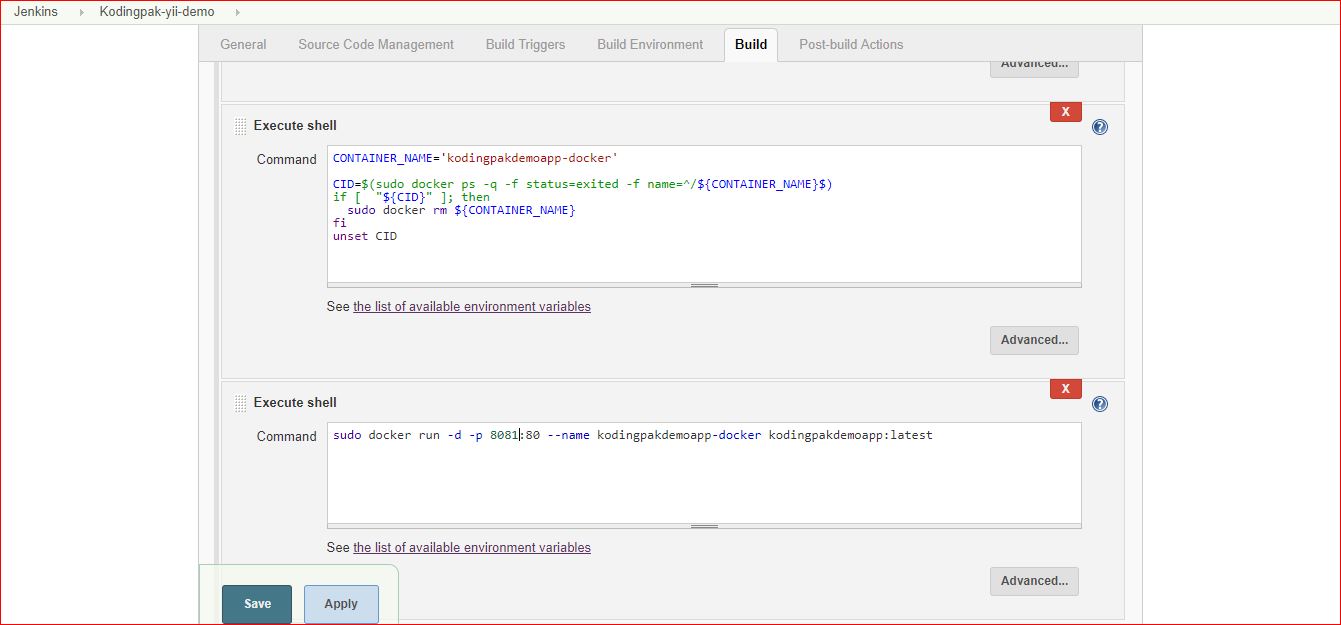Expand Advanced settings under the container cleanup step

1034,340
